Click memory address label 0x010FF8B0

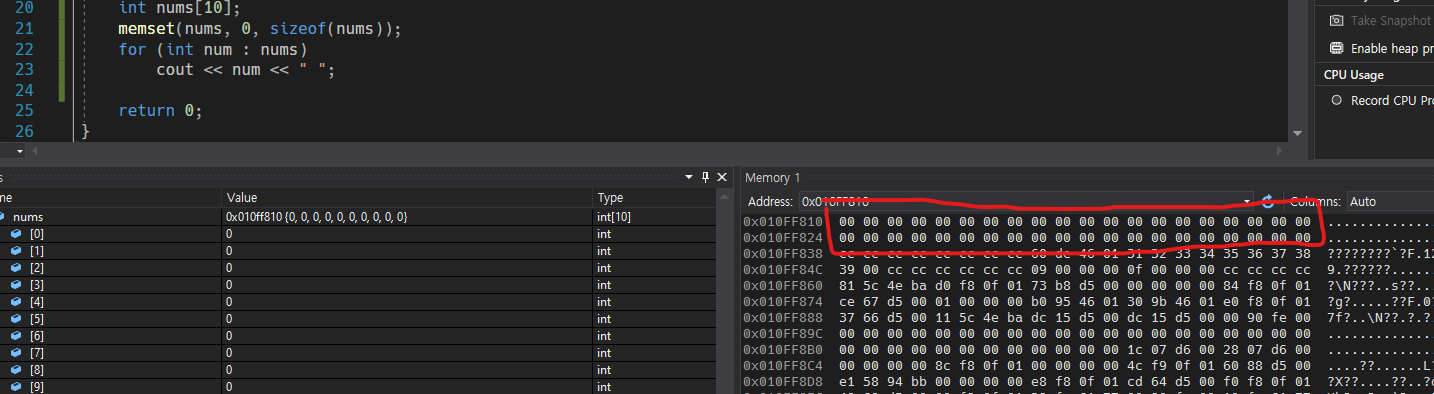click(782, 351)
